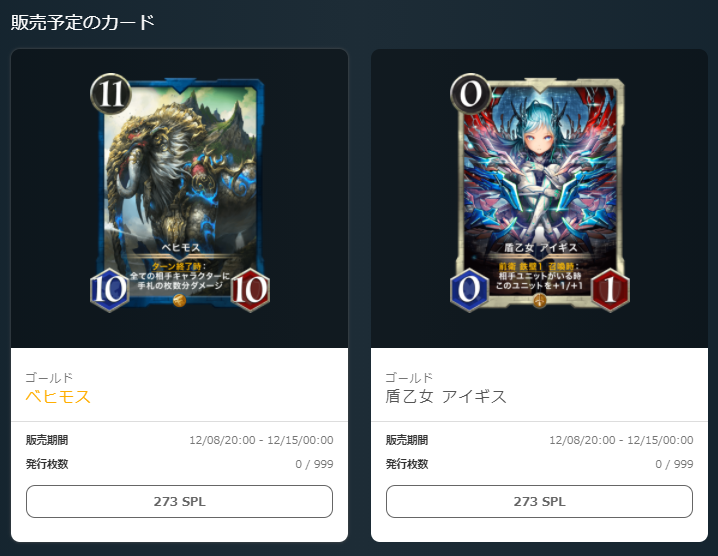Click the Aegis card cost 0 badge
This screenshot has height=556, width=718.
coord(471,94)
